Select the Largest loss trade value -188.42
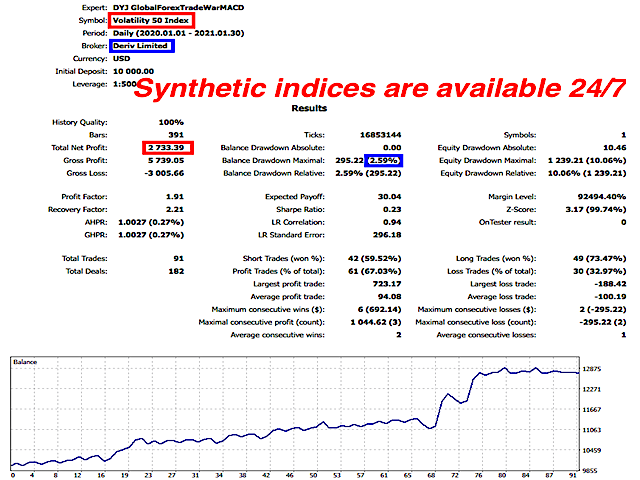The height and width of the screenshot is (480, 640). click(610, 284)
